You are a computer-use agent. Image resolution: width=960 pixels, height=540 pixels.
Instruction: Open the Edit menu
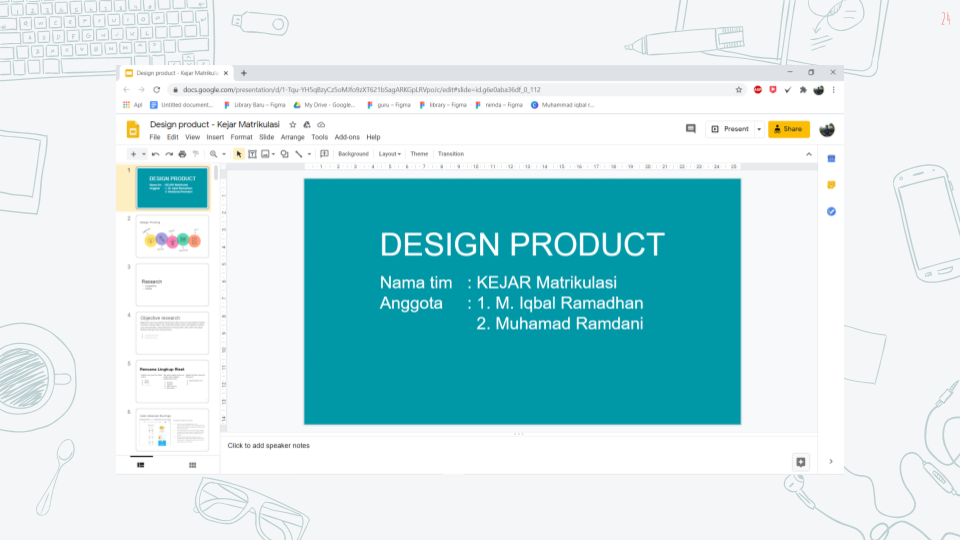(173, 137)
